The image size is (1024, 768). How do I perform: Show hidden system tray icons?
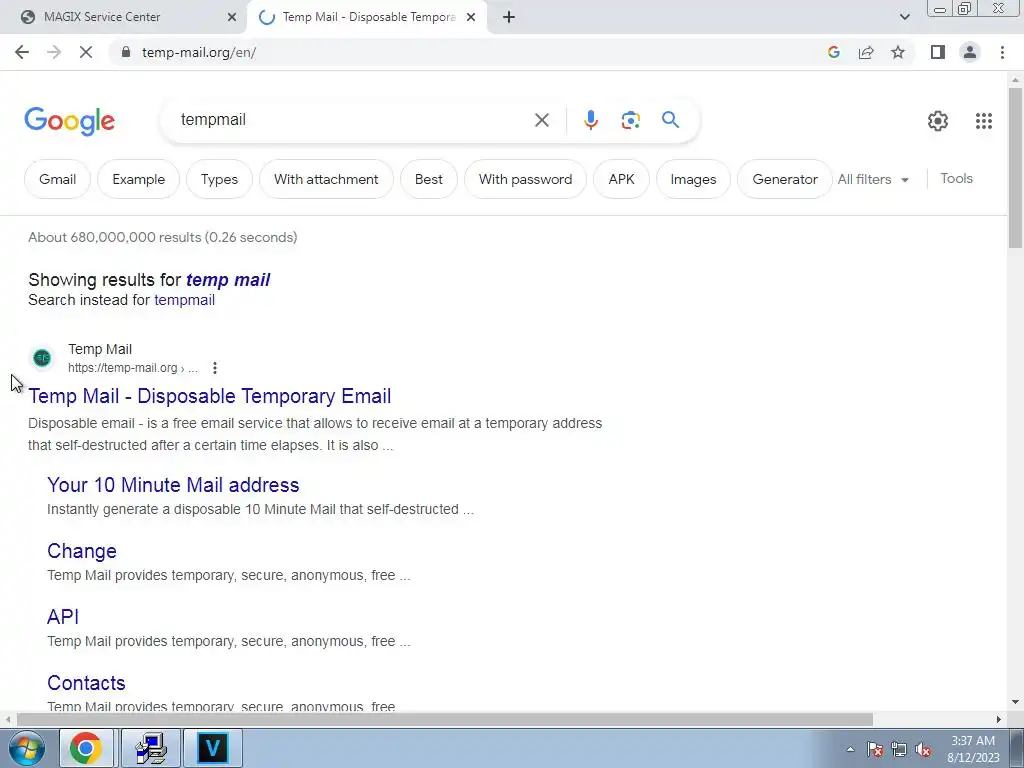click(850, 749)
